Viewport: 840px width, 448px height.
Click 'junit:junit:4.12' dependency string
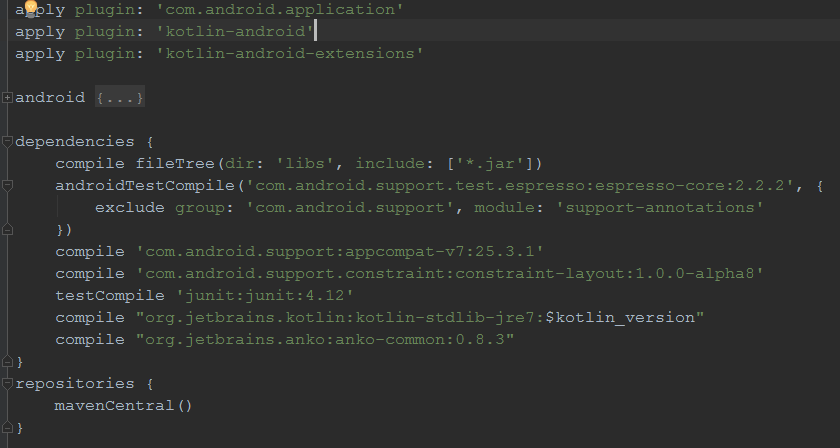tap(265, 295)
